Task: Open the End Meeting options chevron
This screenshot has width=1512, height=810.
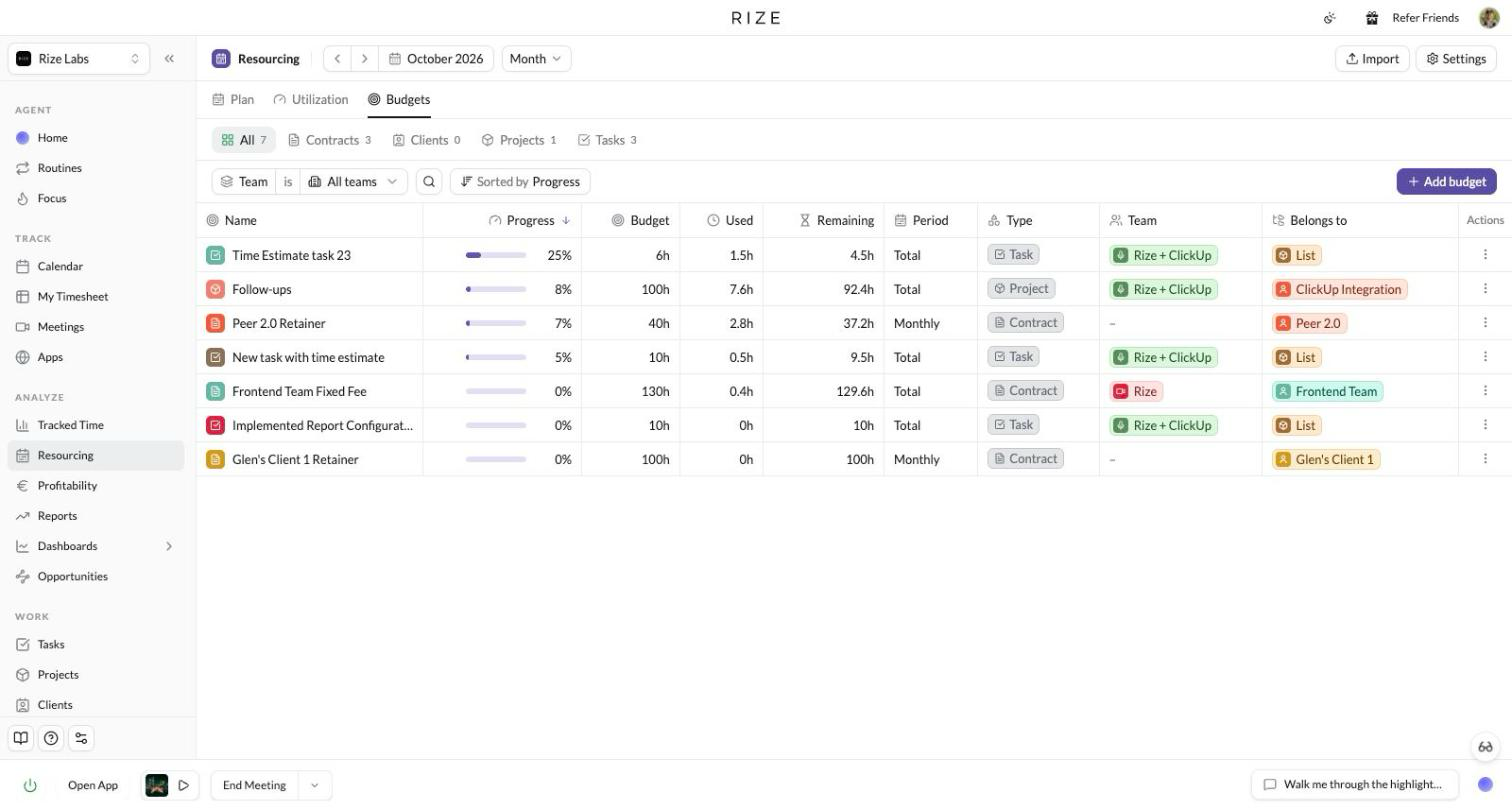Action: coord(314,786)
